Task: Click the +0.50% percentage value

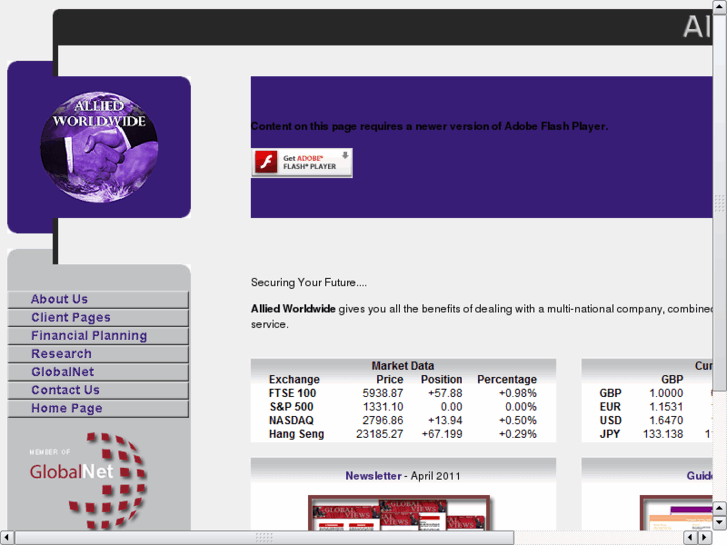Action: pyautogui.click(x=517, y=420)
